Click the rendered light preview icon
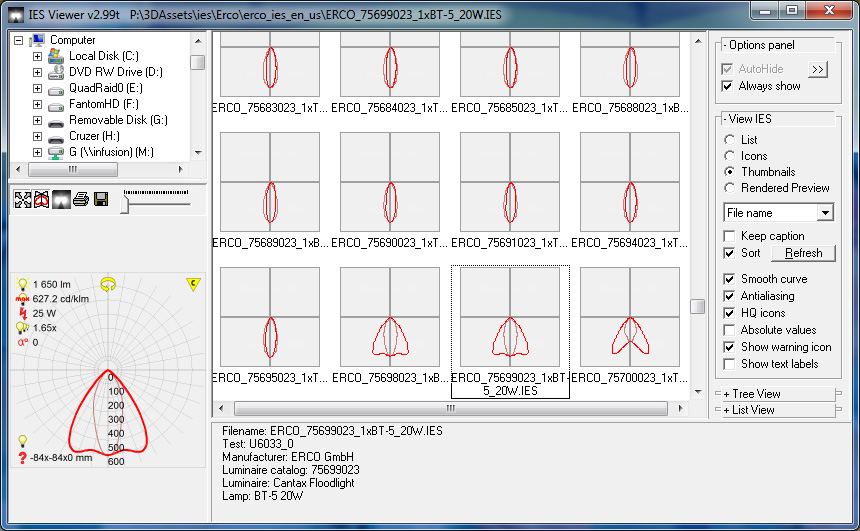The image size is (860, 531). 61,200
